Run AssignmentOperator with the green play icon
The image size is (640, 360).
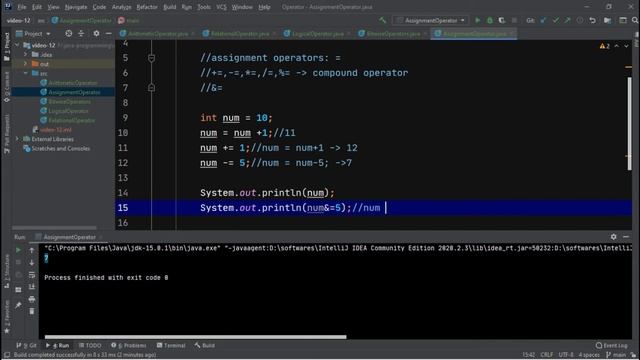478,20
